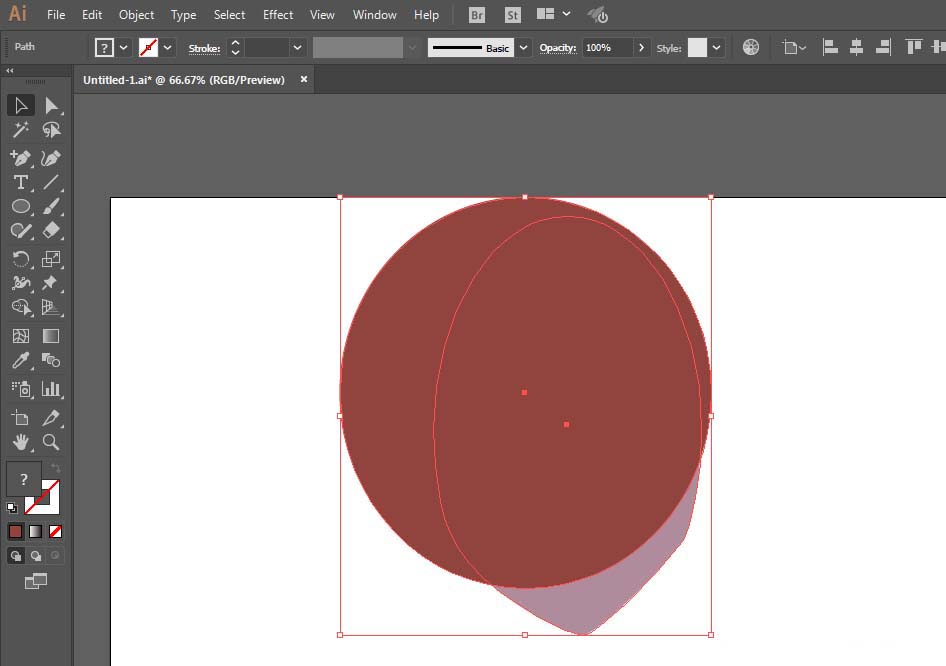Image resolution: width=946 pixels, height=666 pixels.
Task: Set paint to None mode
Action: (56, 531)
